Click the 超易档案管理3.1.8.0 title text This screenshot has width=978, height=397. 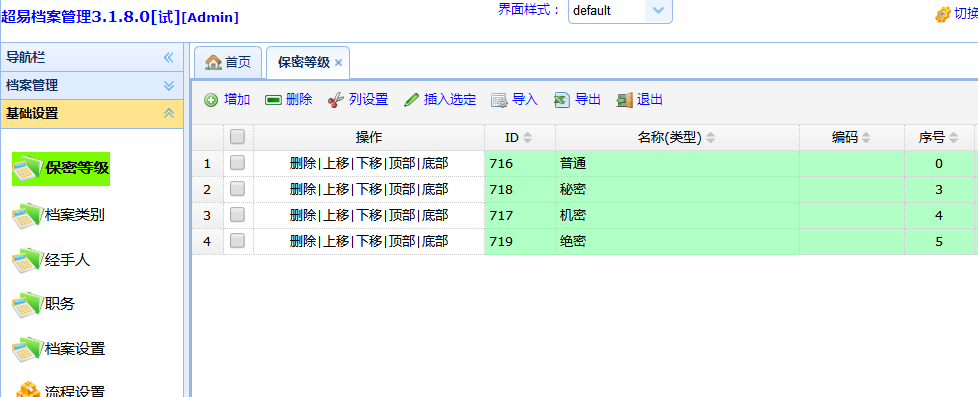(x=120, y=17)
